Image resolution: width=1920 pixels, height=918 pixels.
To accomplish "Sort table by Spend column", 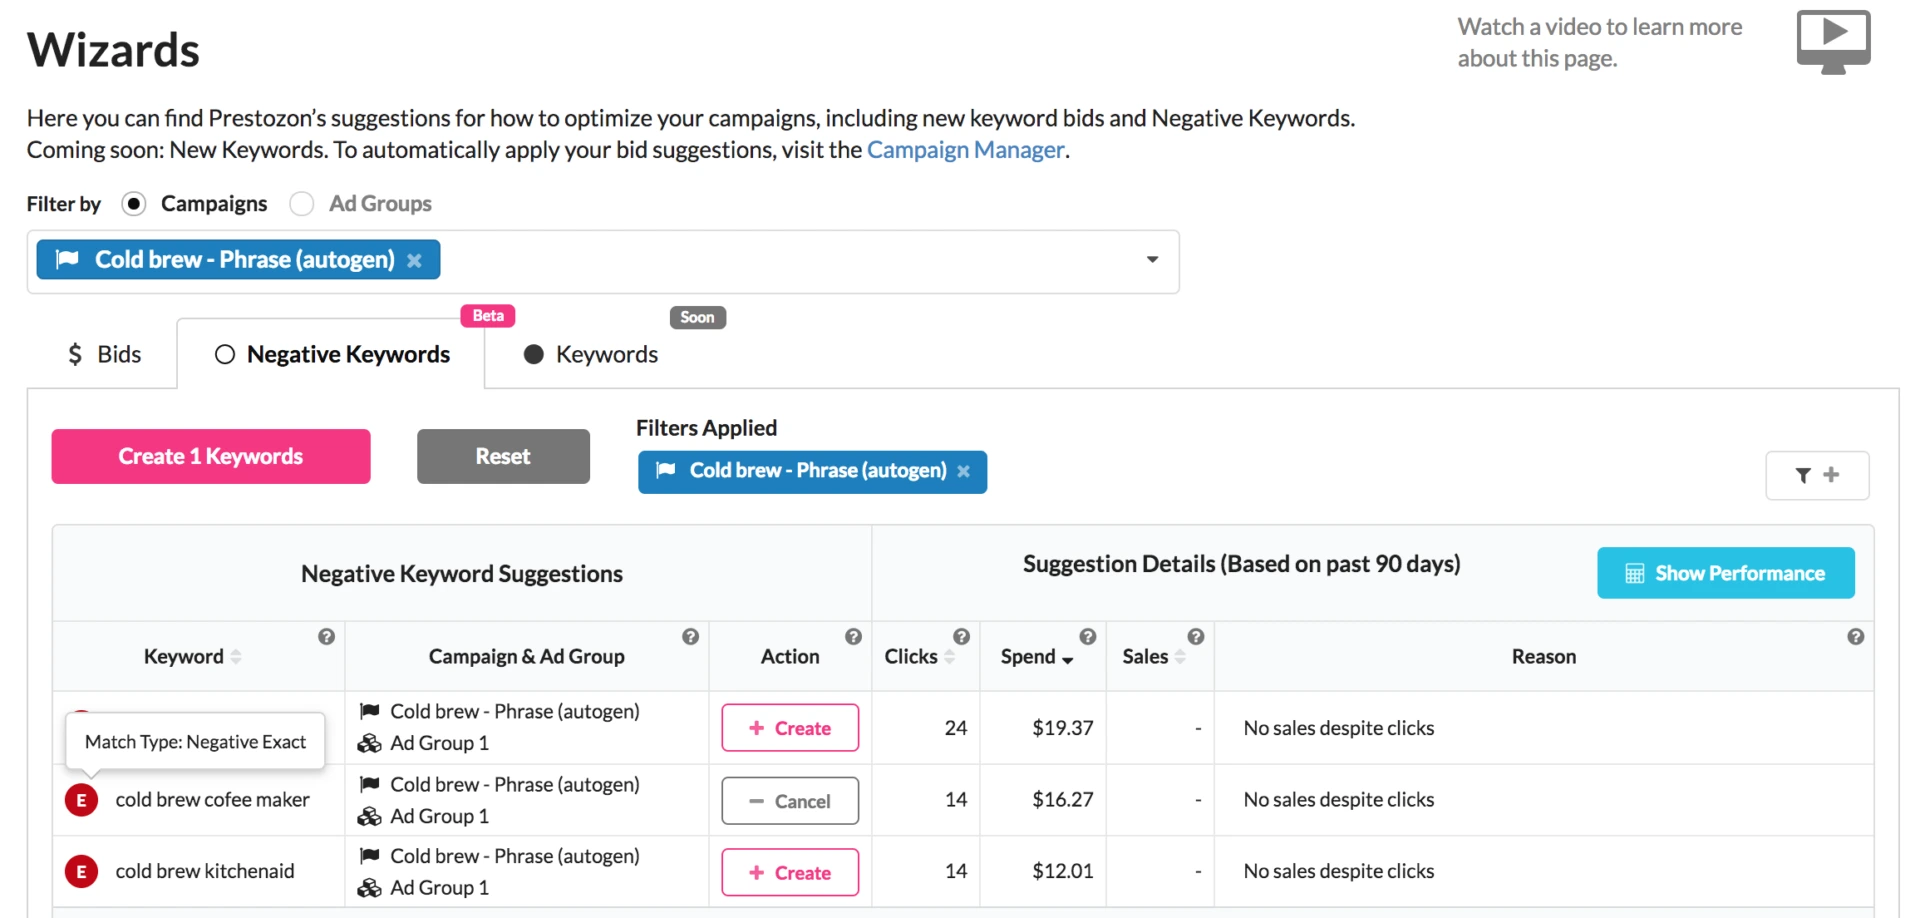I will 1036,657.
